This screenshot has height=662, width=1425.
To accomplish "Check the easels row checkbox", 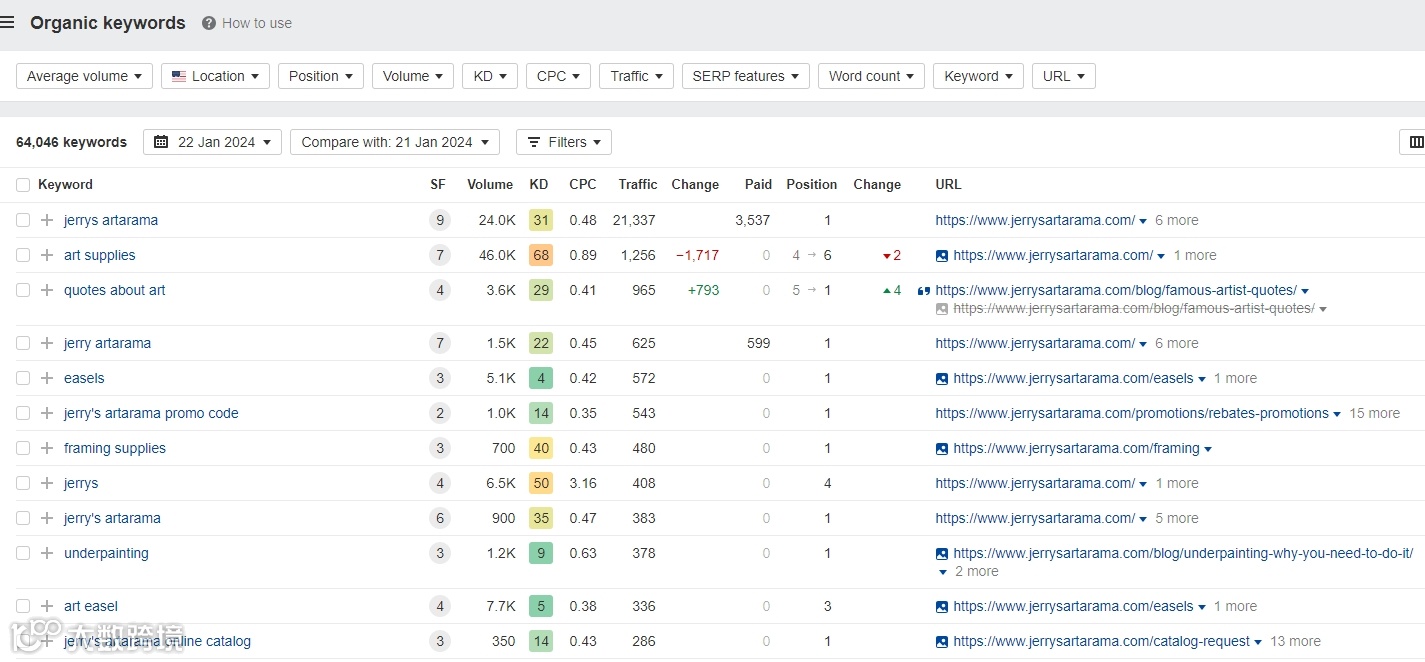I will point(23,378).
